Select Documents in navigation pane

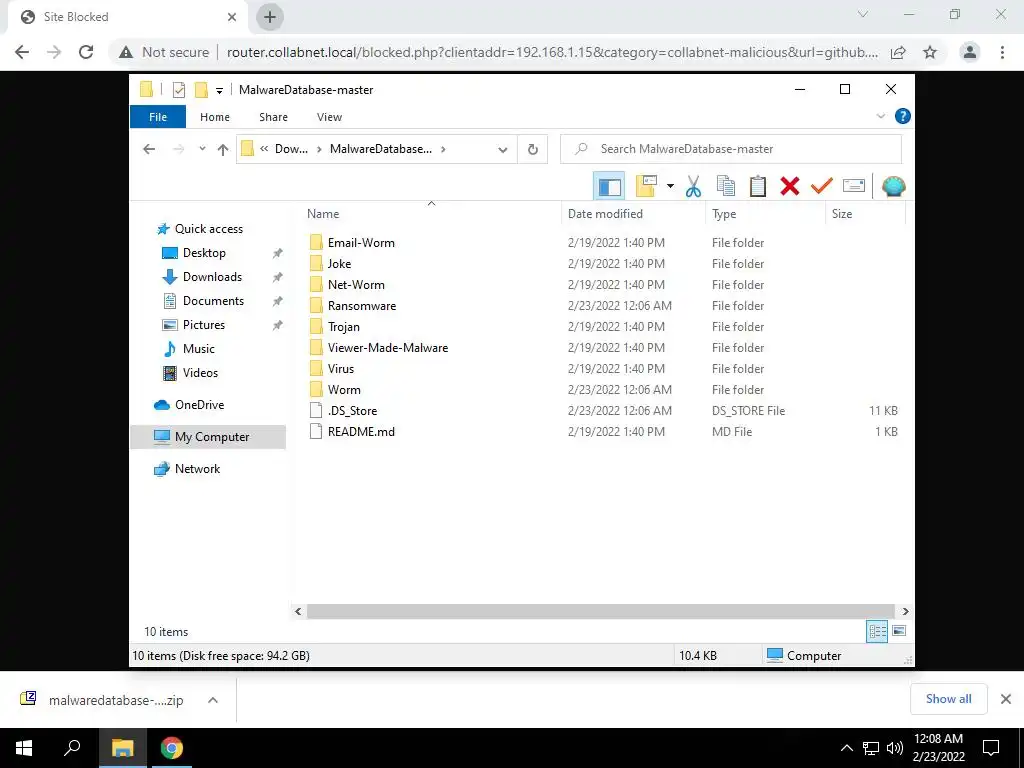pyautogui.click(x=213, y=301)
